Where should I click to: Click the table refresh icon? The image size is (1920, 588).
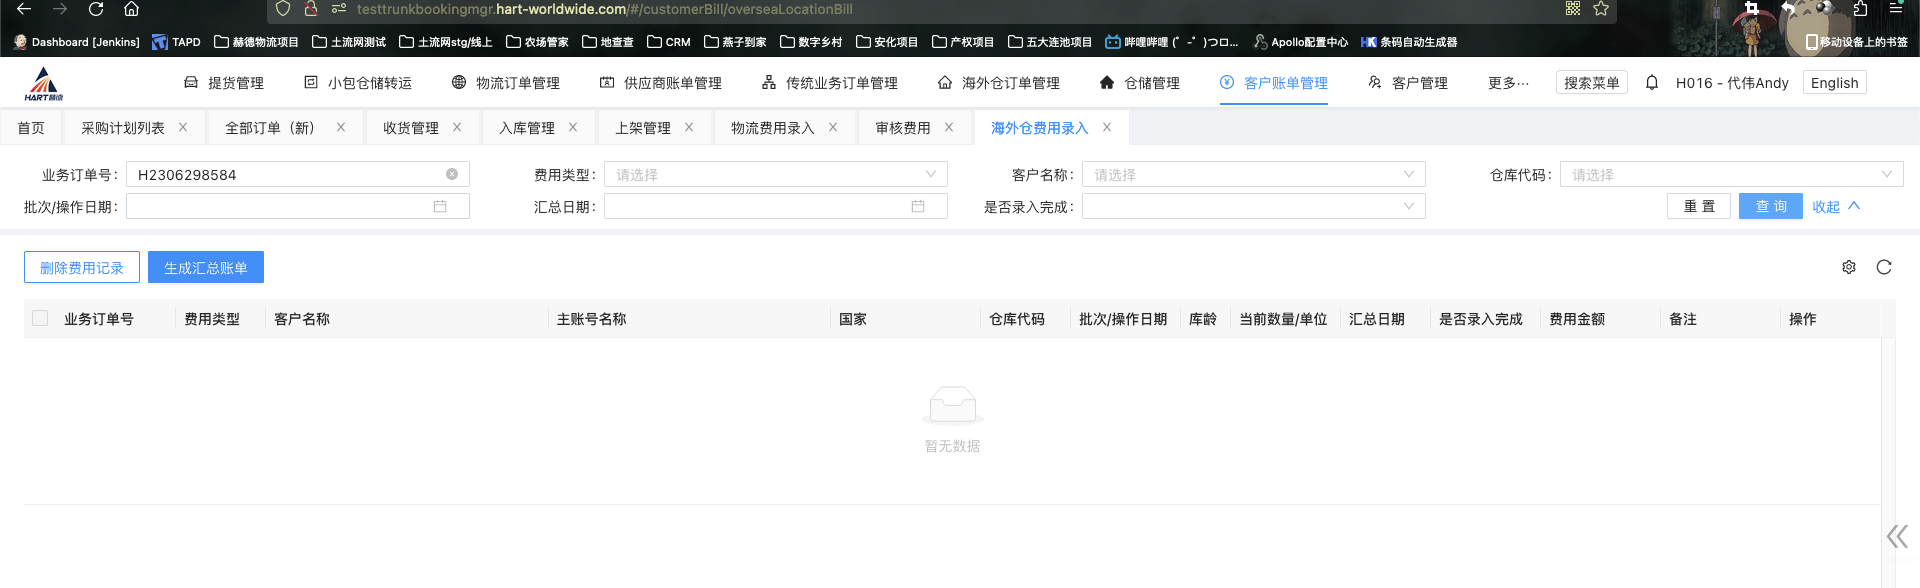tap(1884, 267)
